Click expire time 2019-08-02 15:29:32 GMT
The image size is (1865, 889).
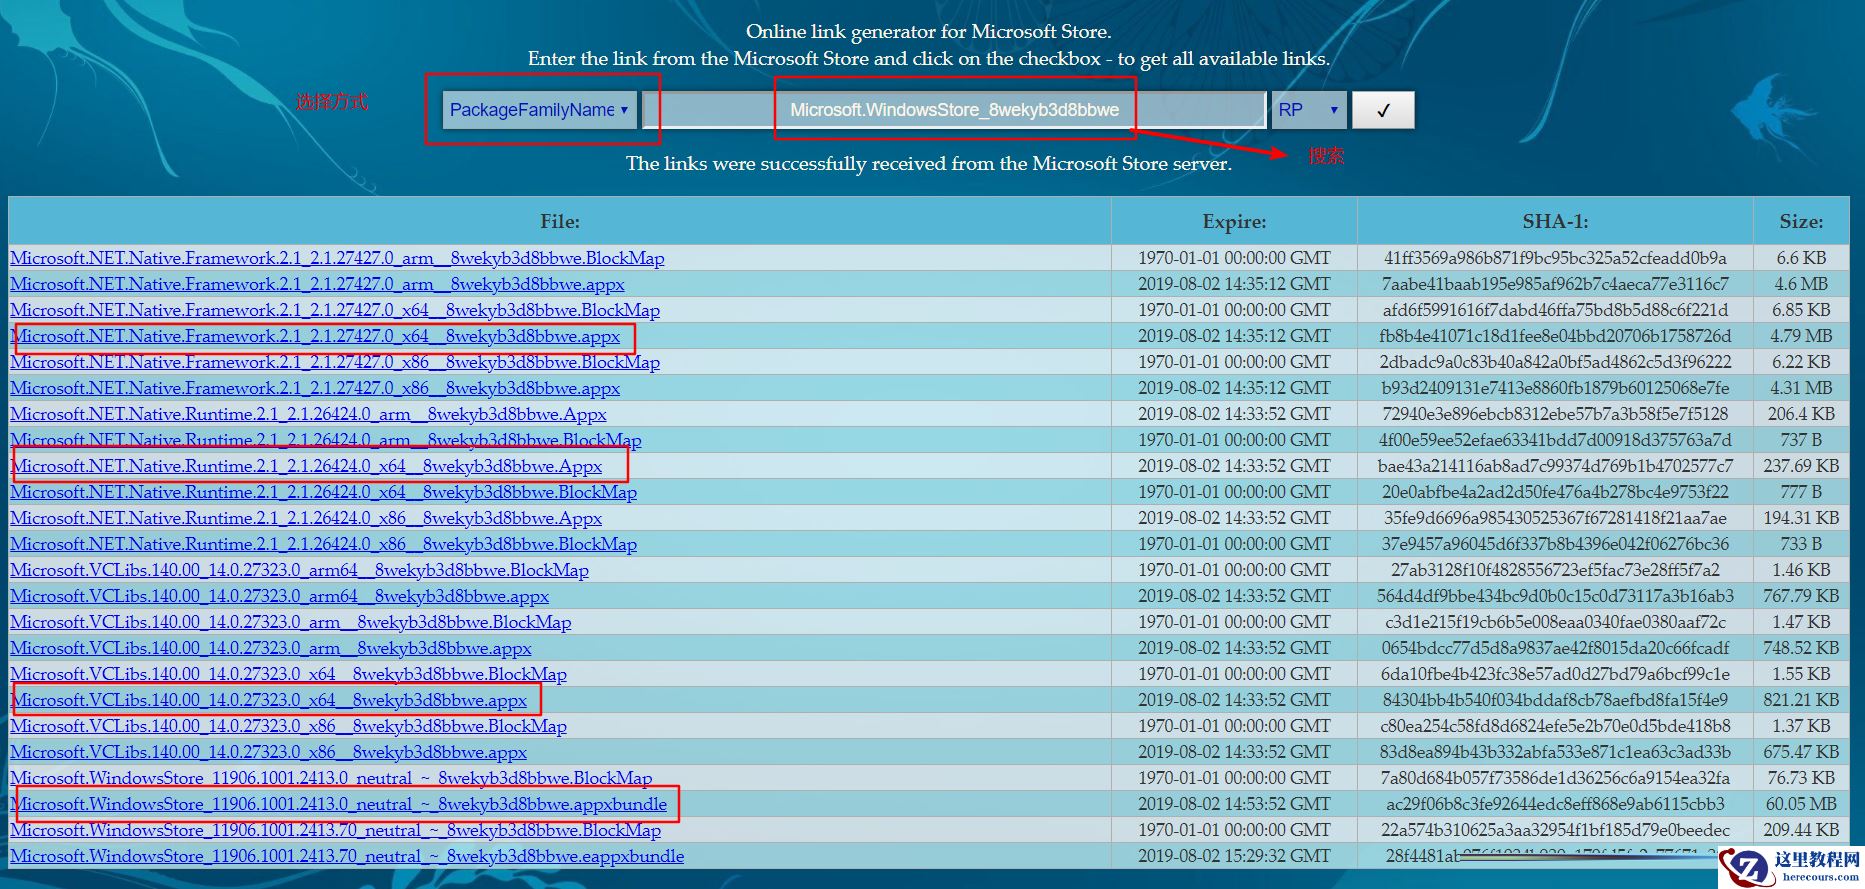coord(1234,856)
